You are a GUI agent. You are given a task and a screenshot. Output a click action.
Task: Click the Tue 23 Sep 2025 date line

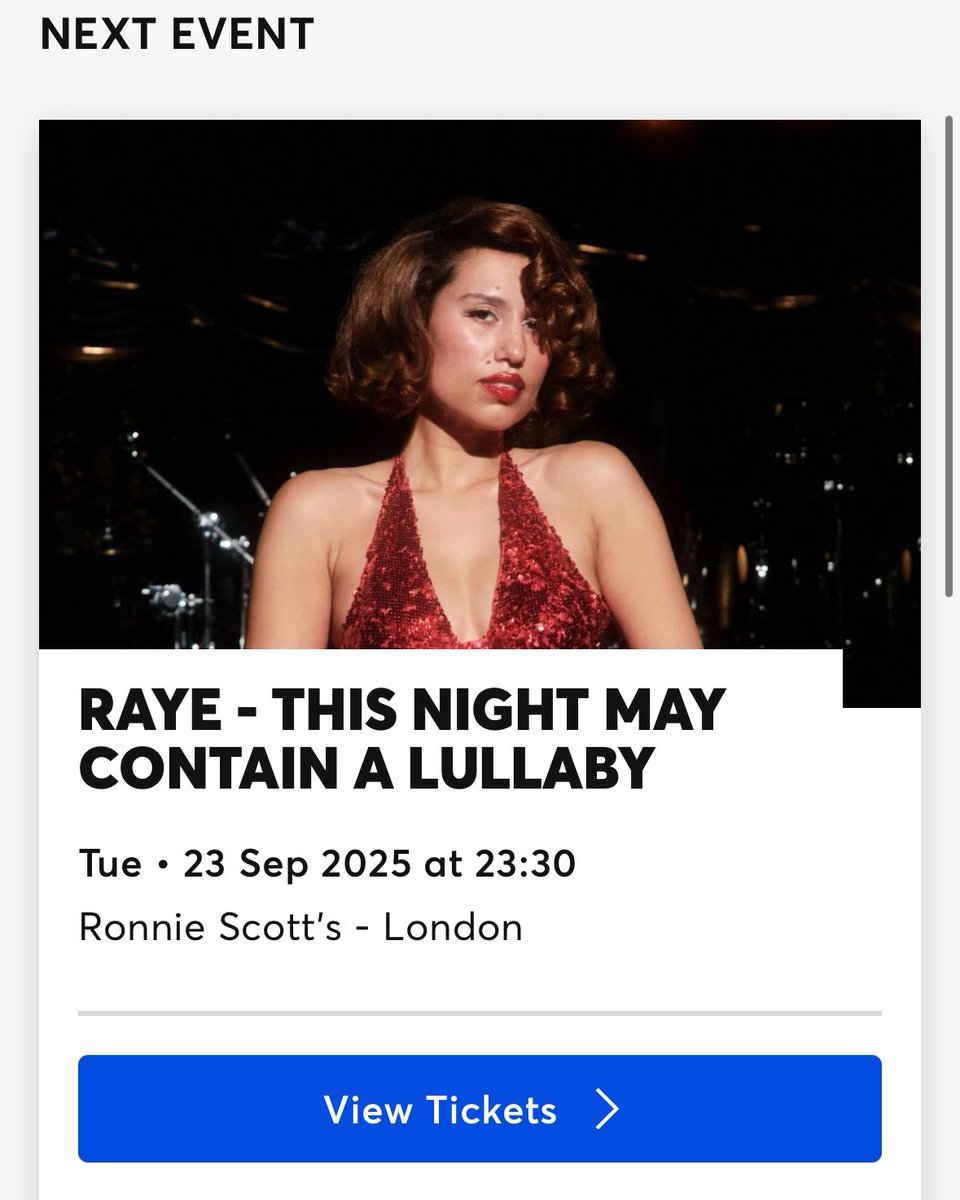[327, 864]
